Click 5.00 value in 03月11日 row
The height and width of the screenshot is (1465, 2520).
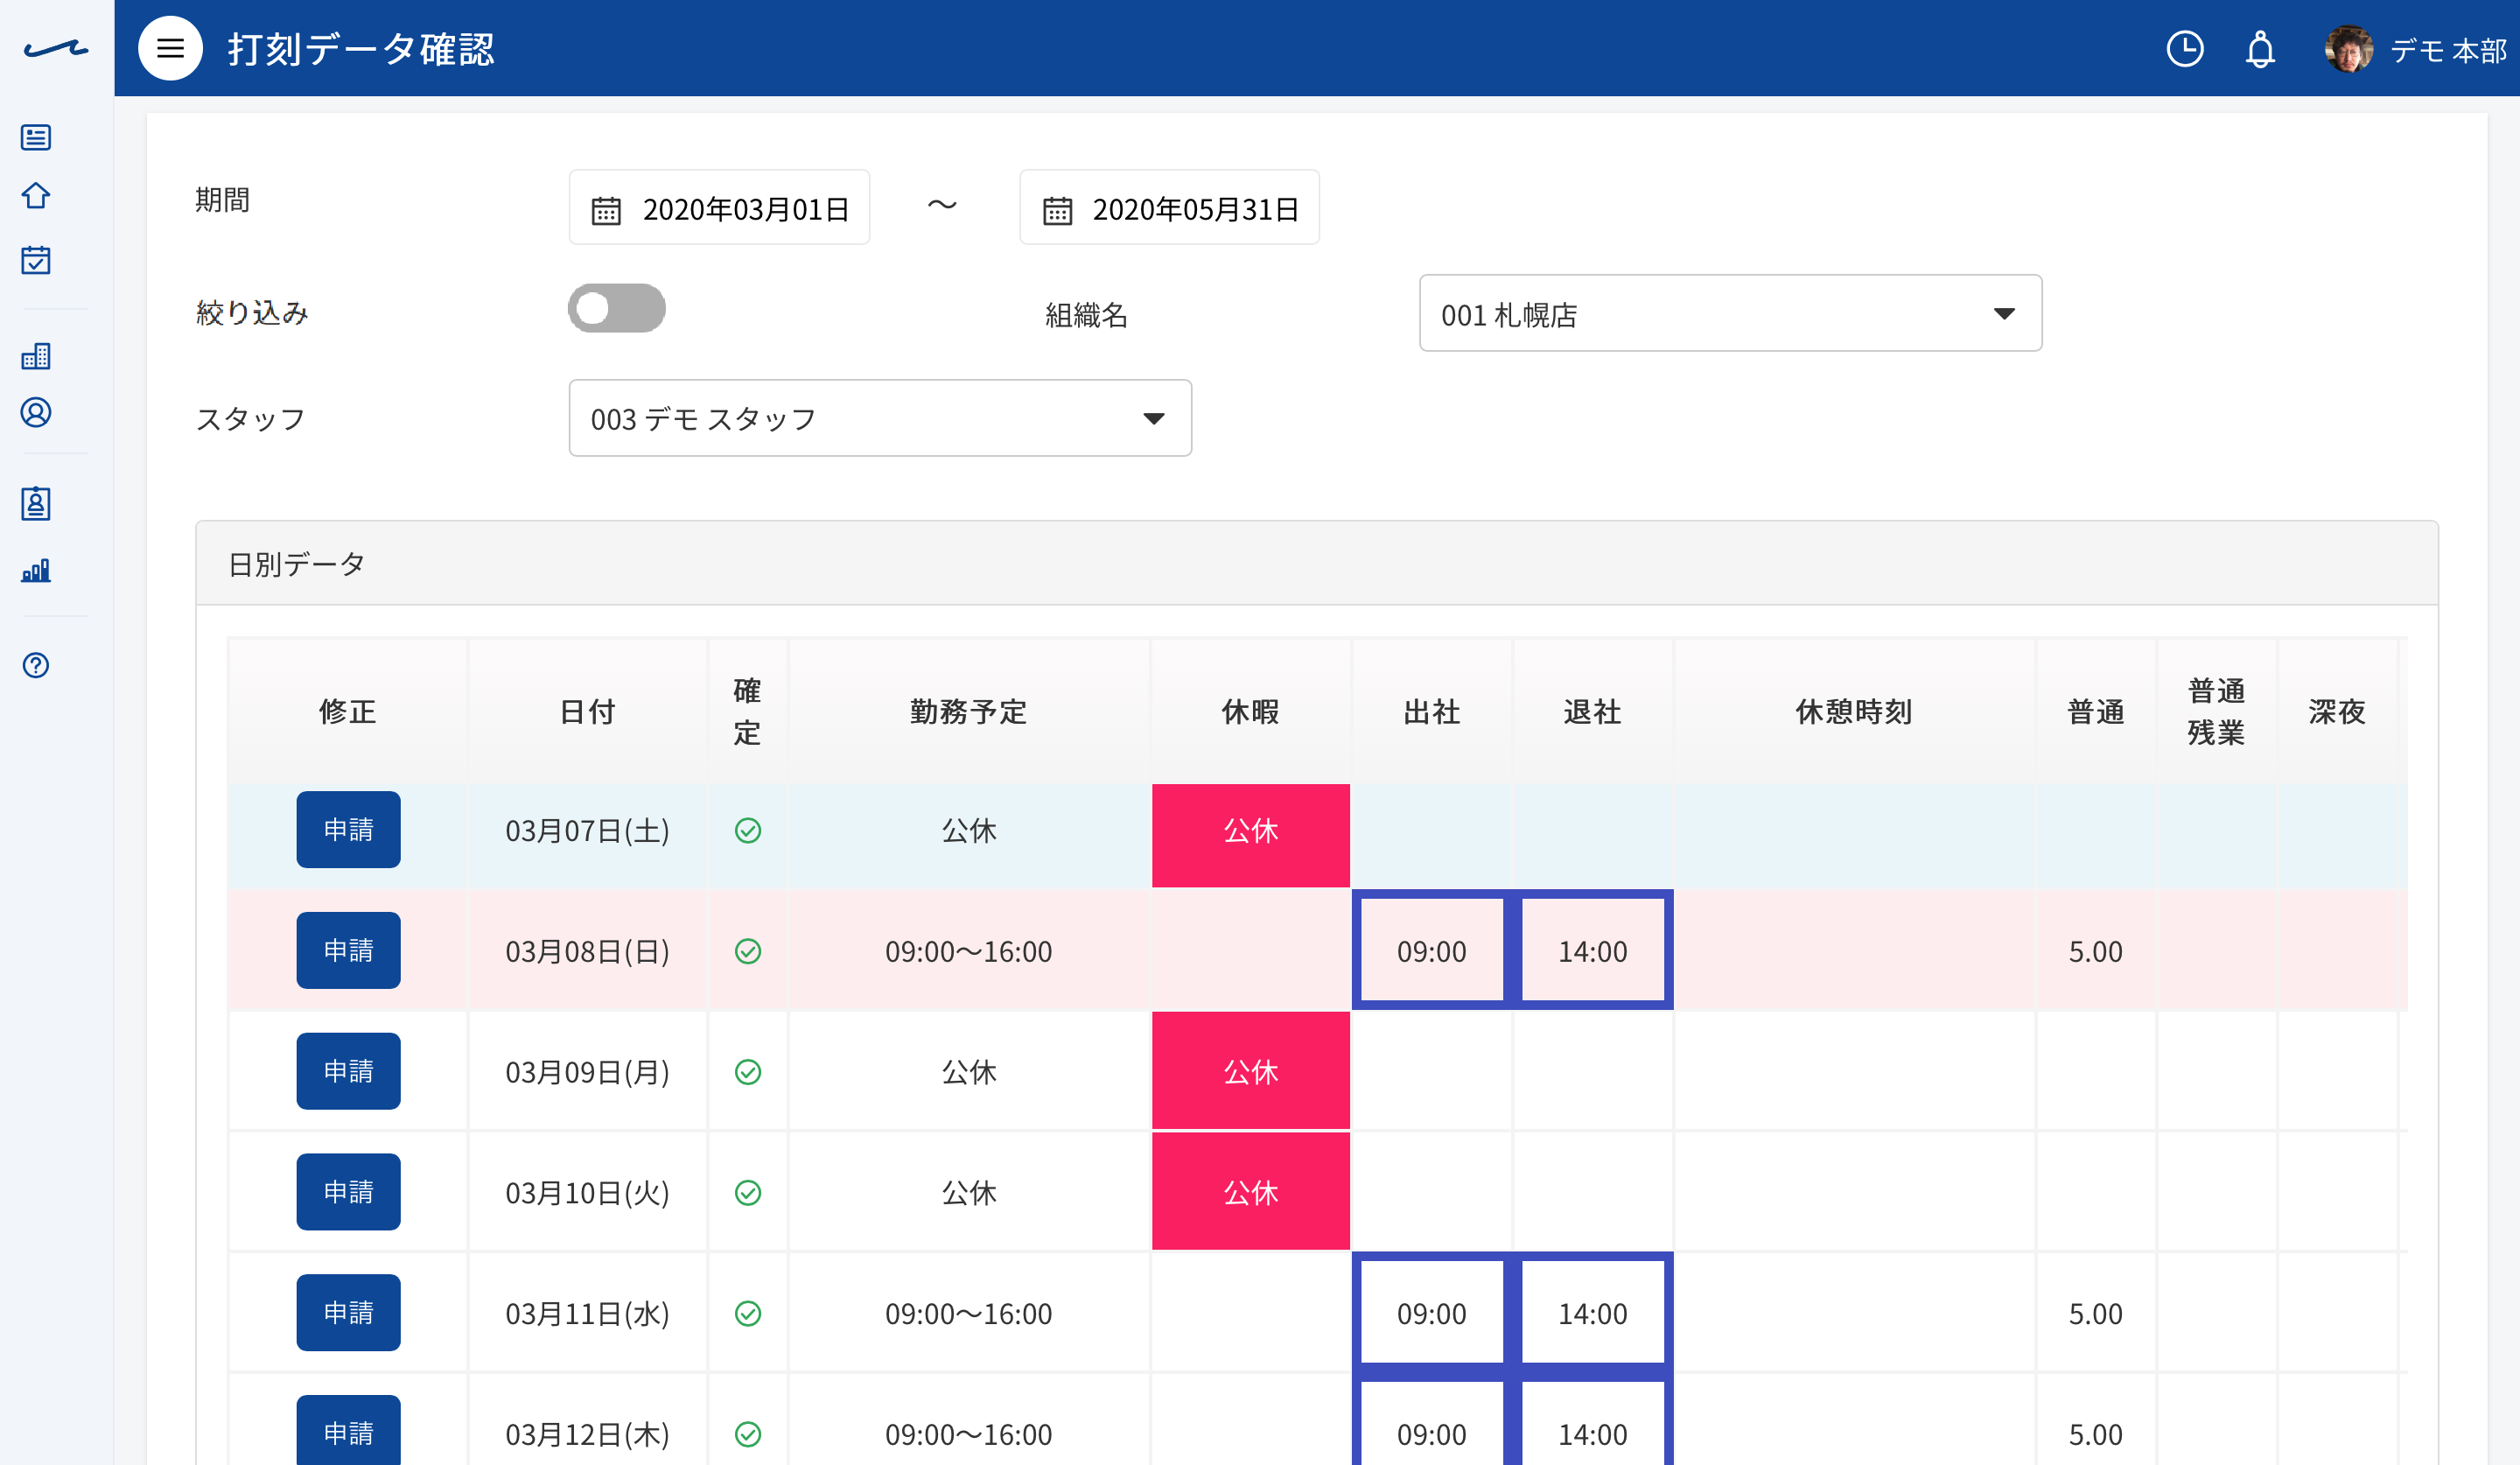2095,1313
